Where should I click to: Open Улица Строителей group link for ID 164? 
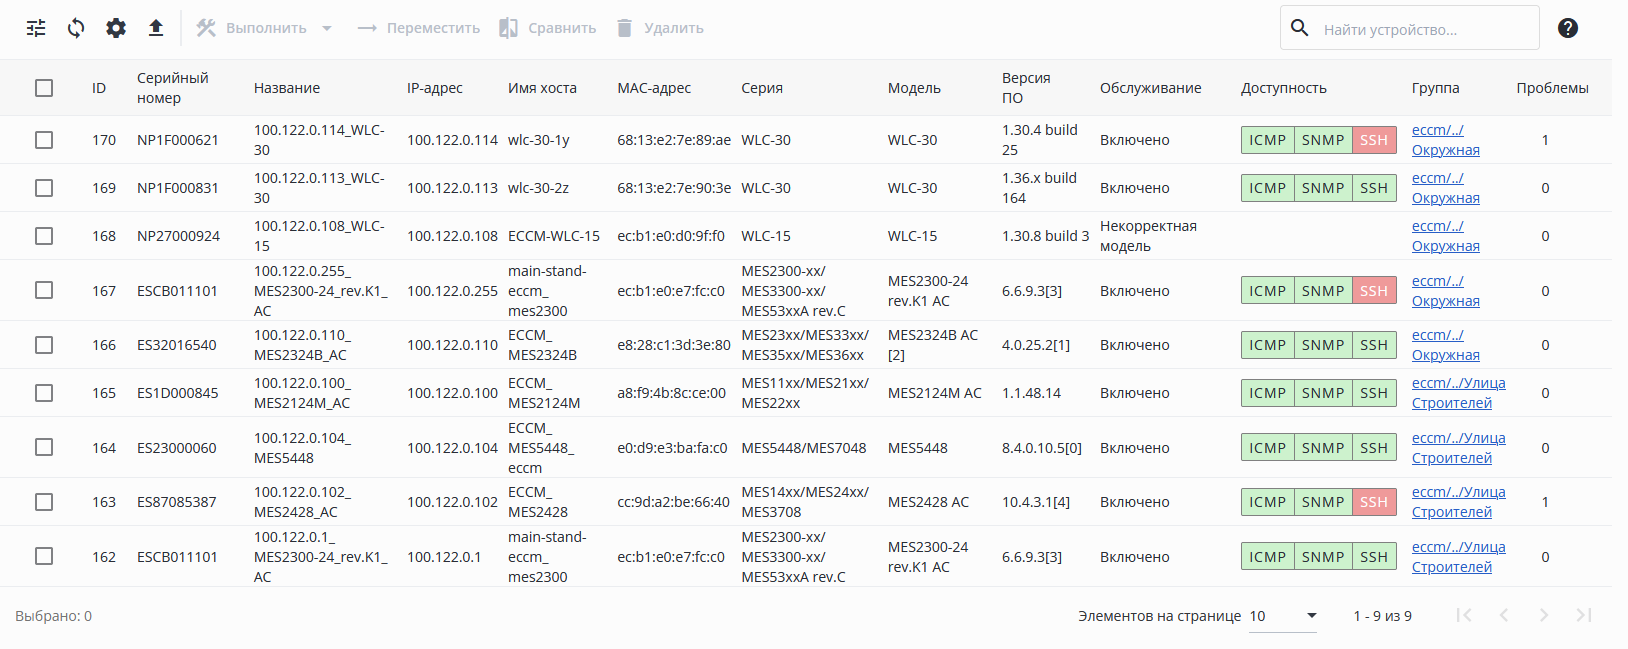coord(1458,448)
